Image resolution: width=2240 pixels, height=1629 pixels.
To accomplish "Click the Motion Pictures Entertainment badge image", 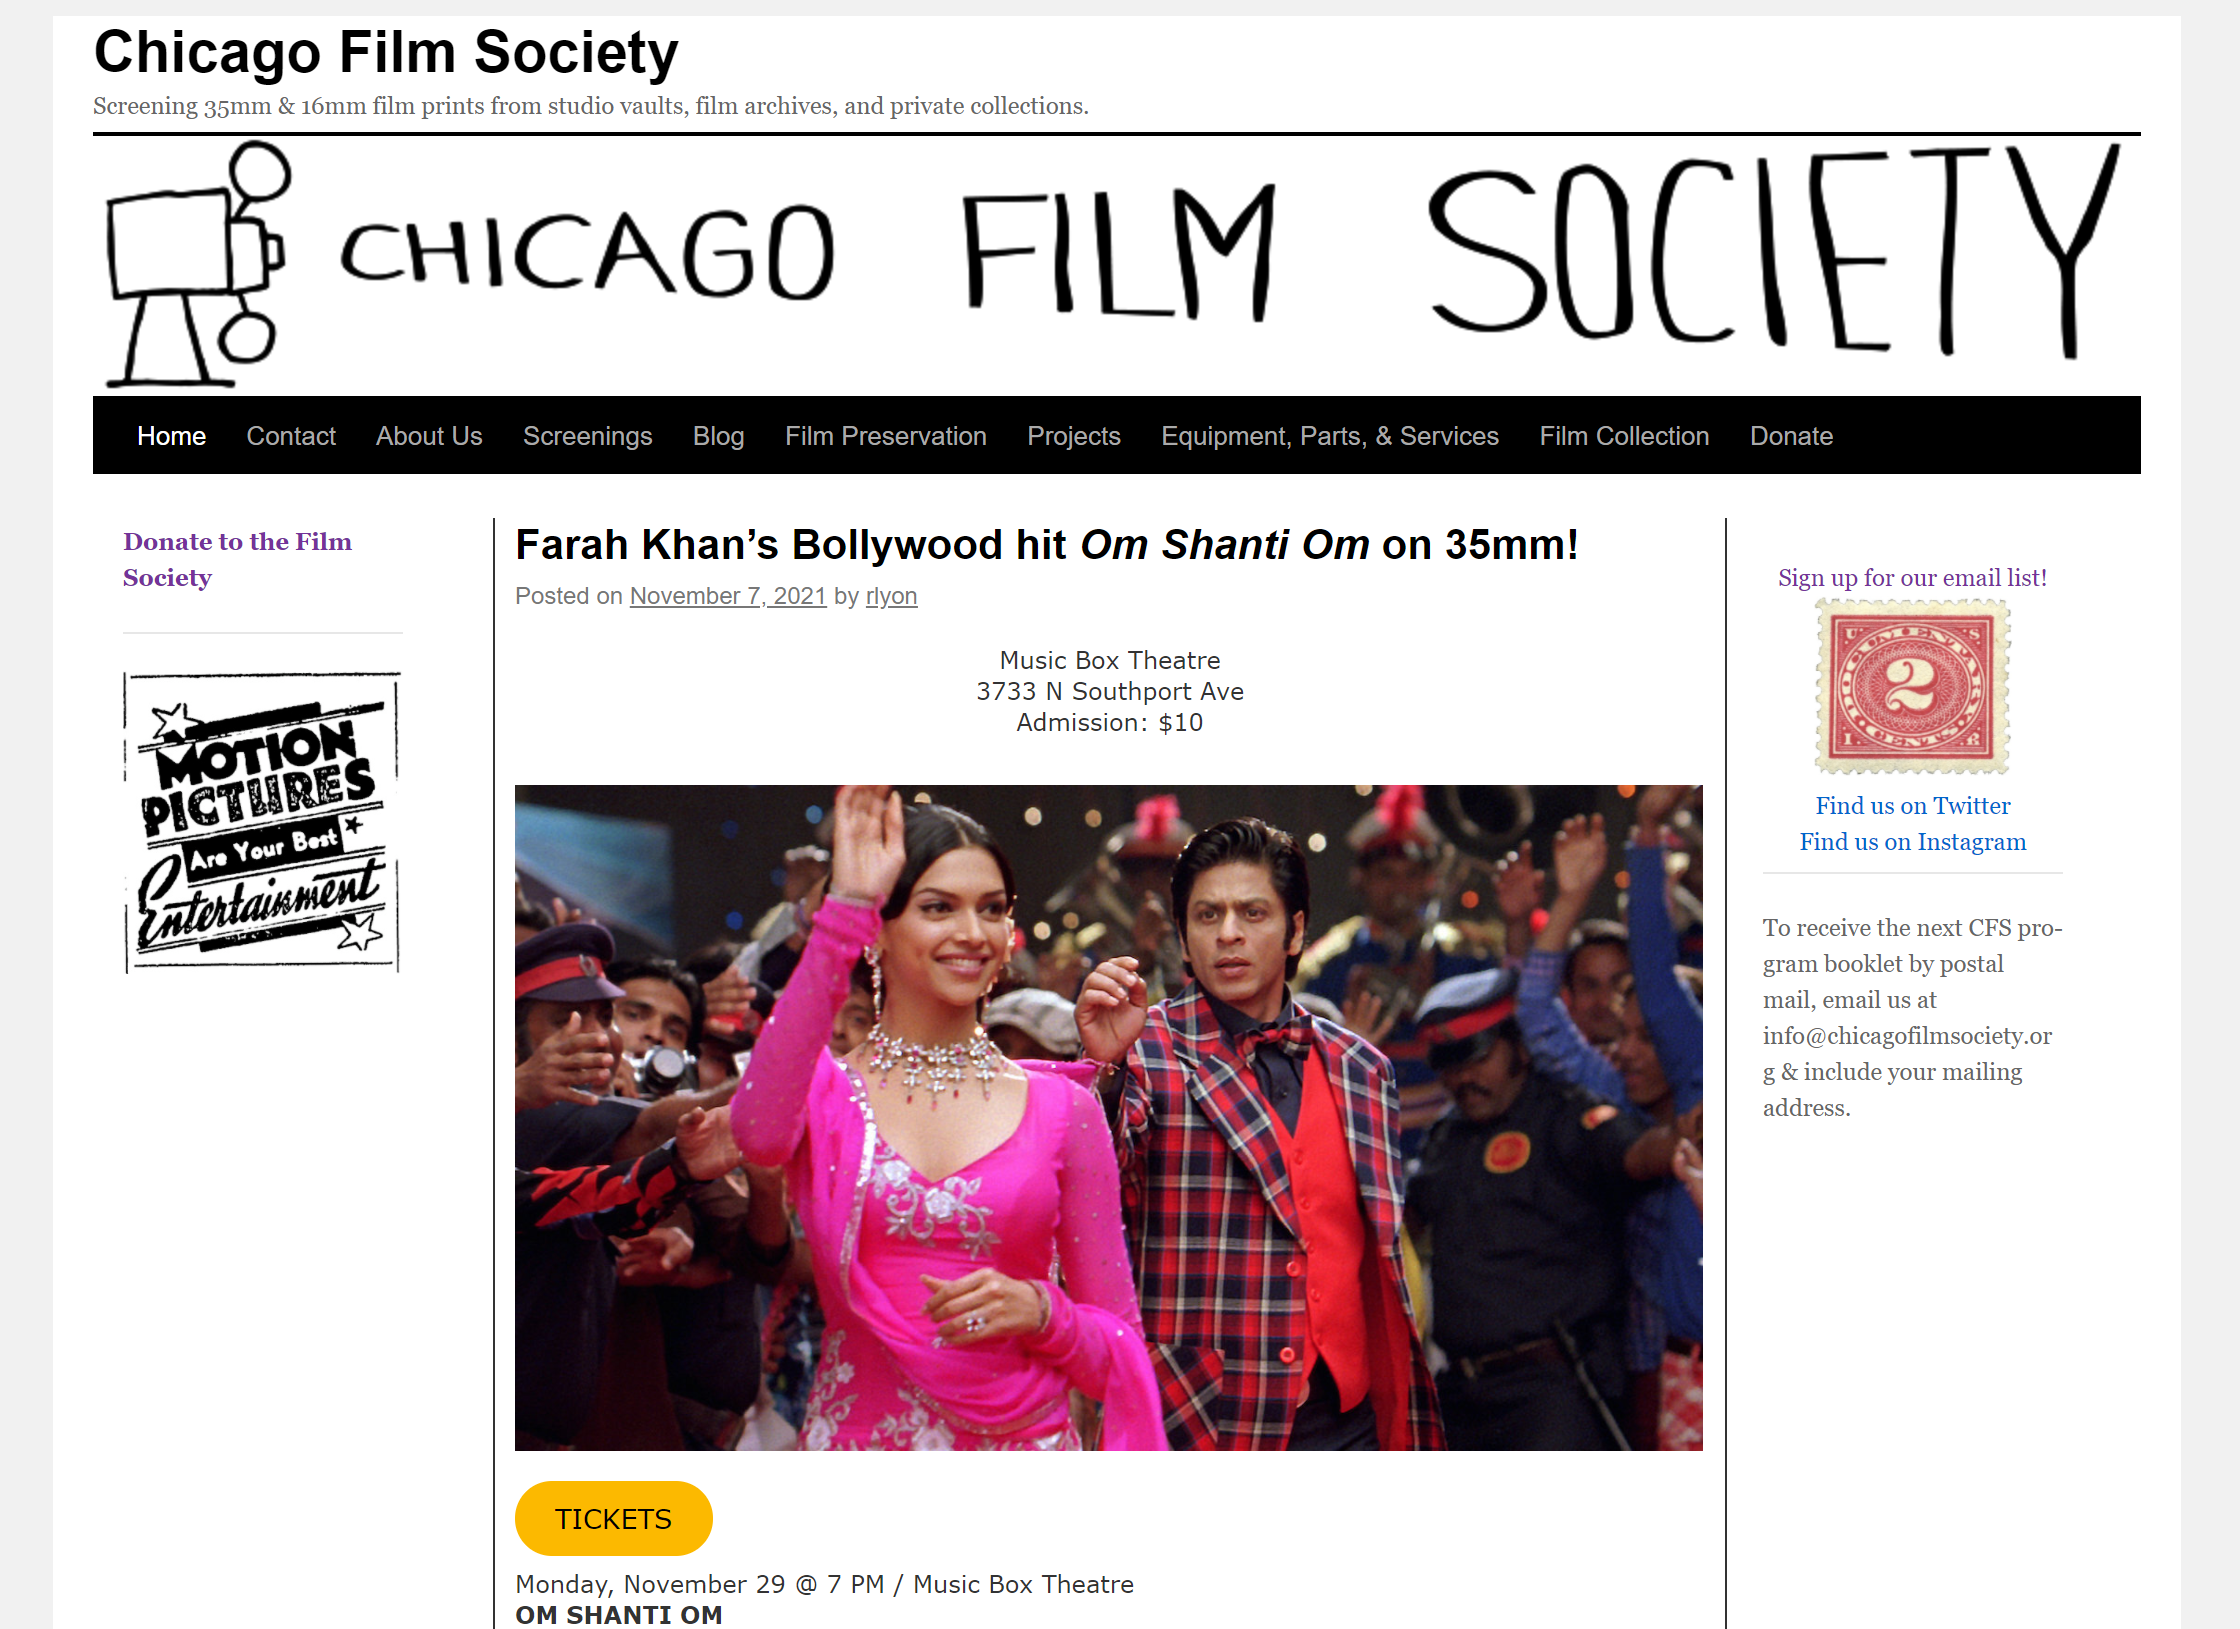I will point(262,822).
